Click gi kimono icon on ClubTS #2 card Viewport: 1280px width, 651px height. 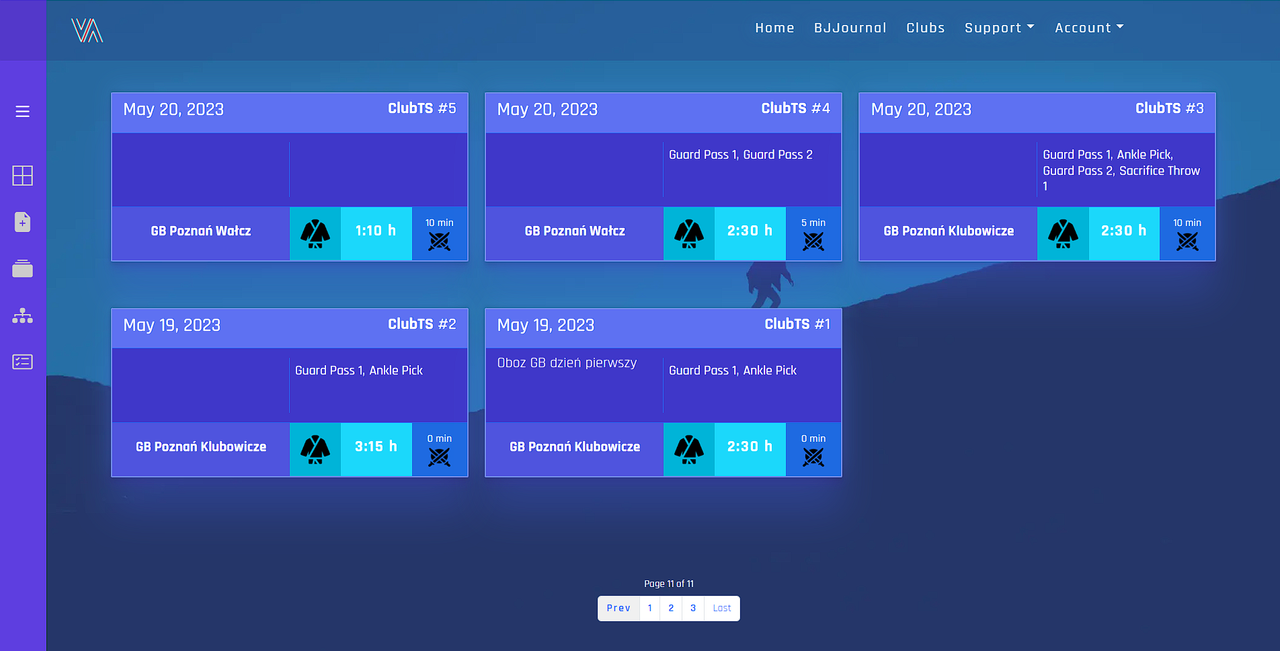tap(315, 449)
